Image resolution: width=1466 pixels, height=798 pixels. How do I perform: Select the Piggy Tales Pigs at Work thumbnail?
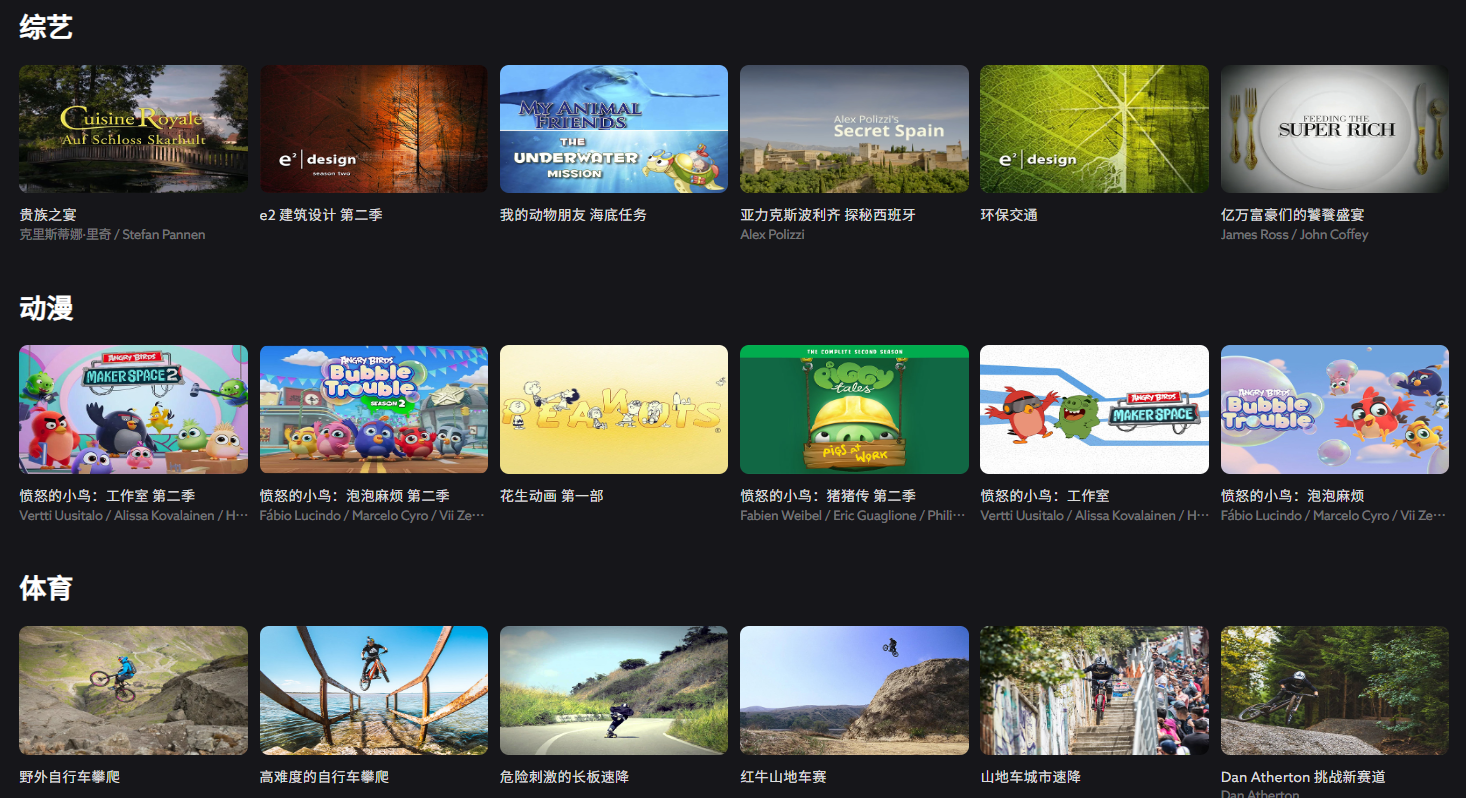coord(854,409)
